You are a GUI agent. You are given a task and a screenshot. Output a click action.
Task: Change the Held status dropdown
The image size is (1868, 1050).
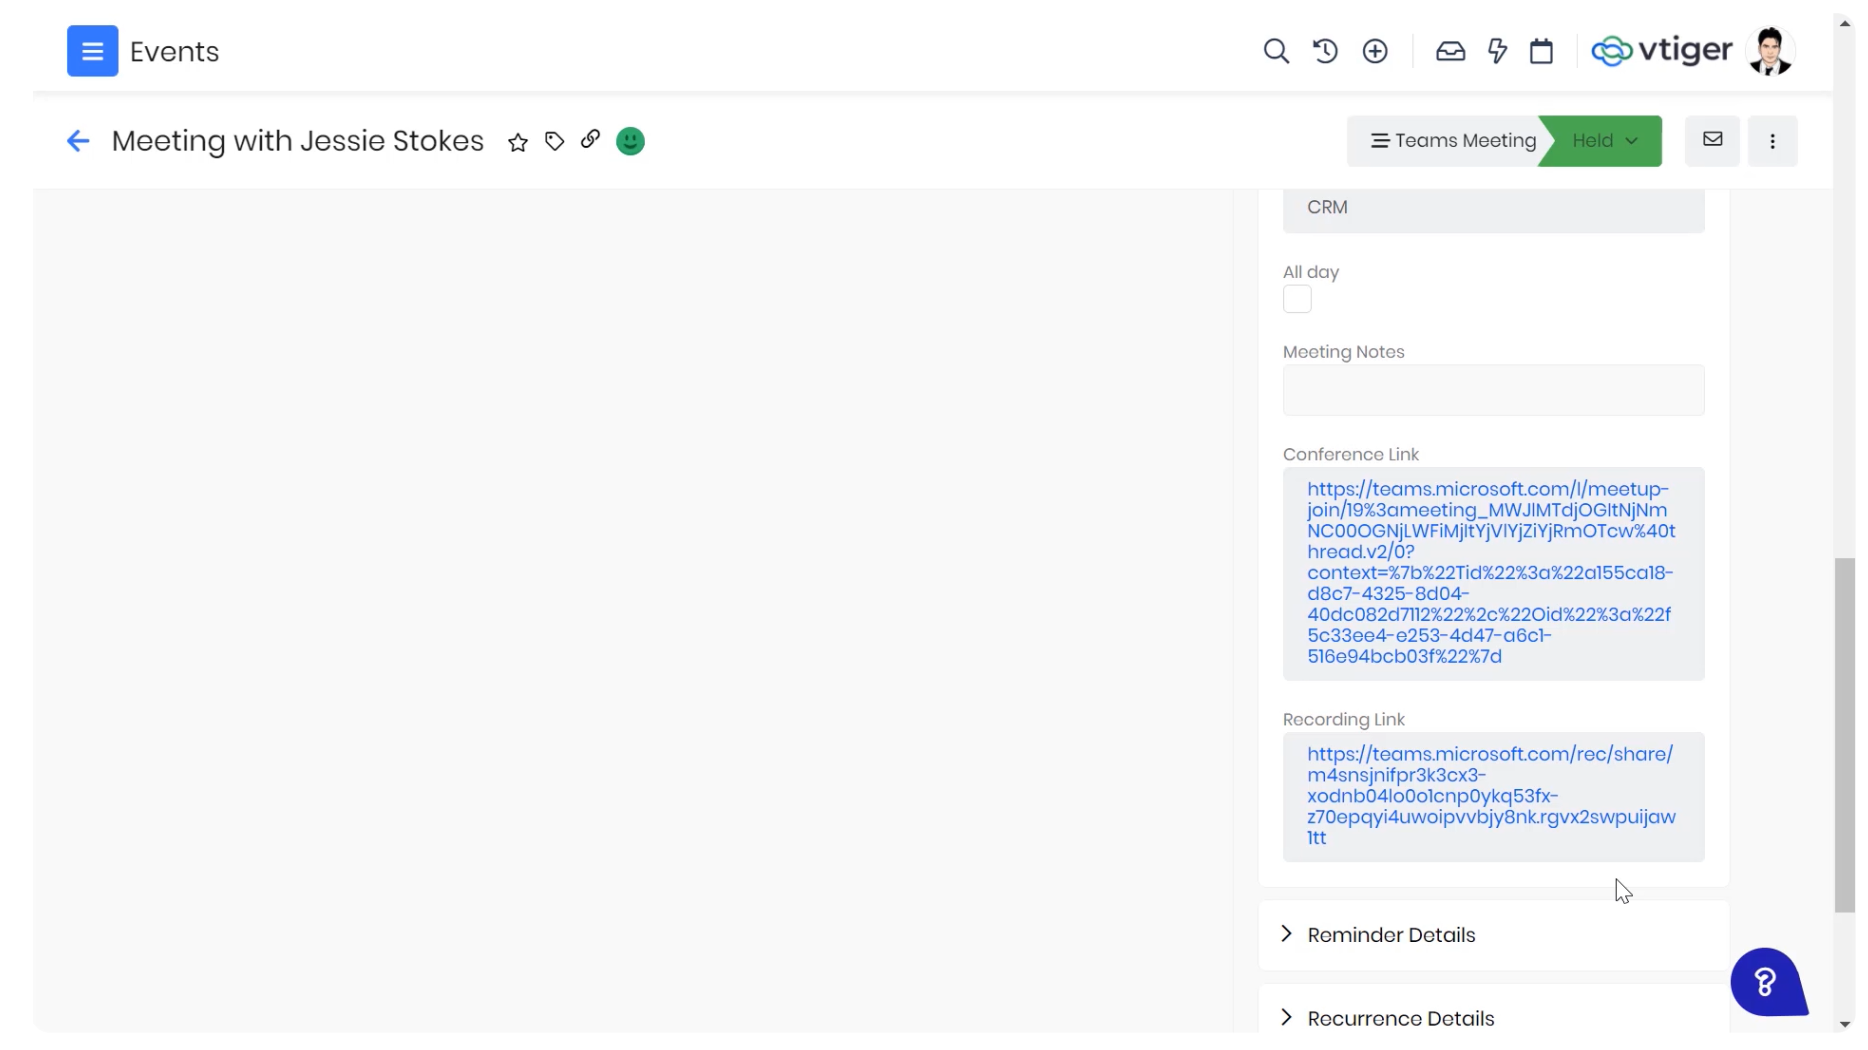(x=1604, y=141)
